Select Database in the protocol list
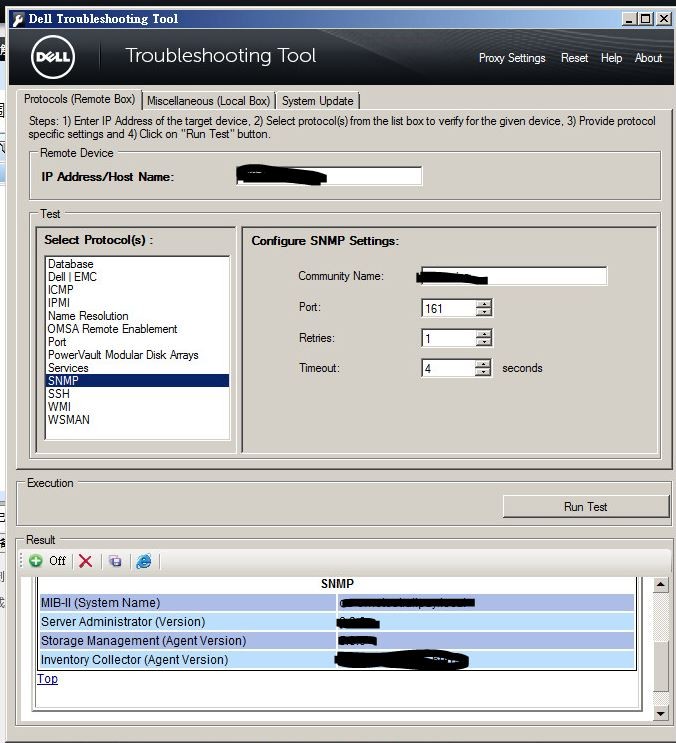The height and width of the screenshot is (743, 676). coord(137,264)
